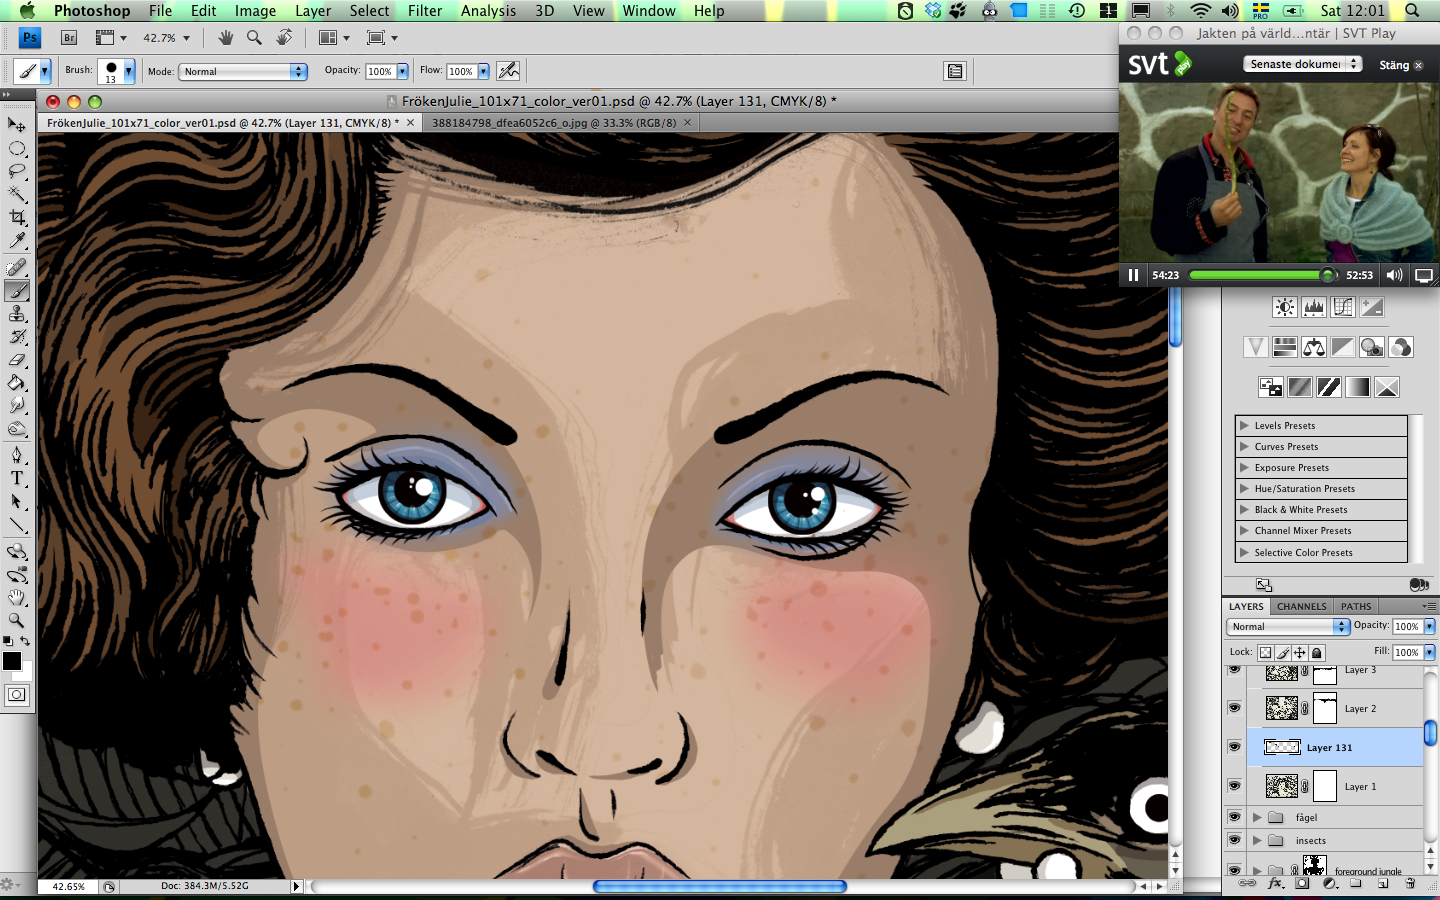Select the Magic Wand tool
The image size is (1440, 900).
(17, 195)
